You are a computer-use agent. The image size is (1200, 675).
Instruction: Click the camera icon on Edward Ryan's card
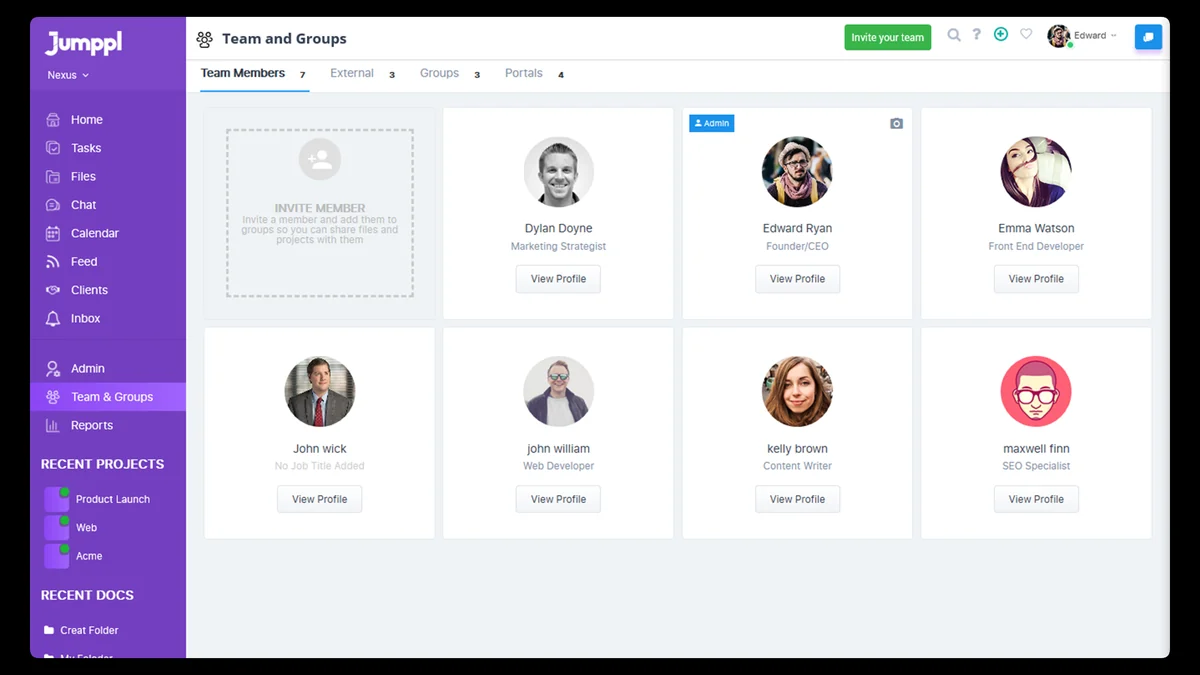coord(896,124)
